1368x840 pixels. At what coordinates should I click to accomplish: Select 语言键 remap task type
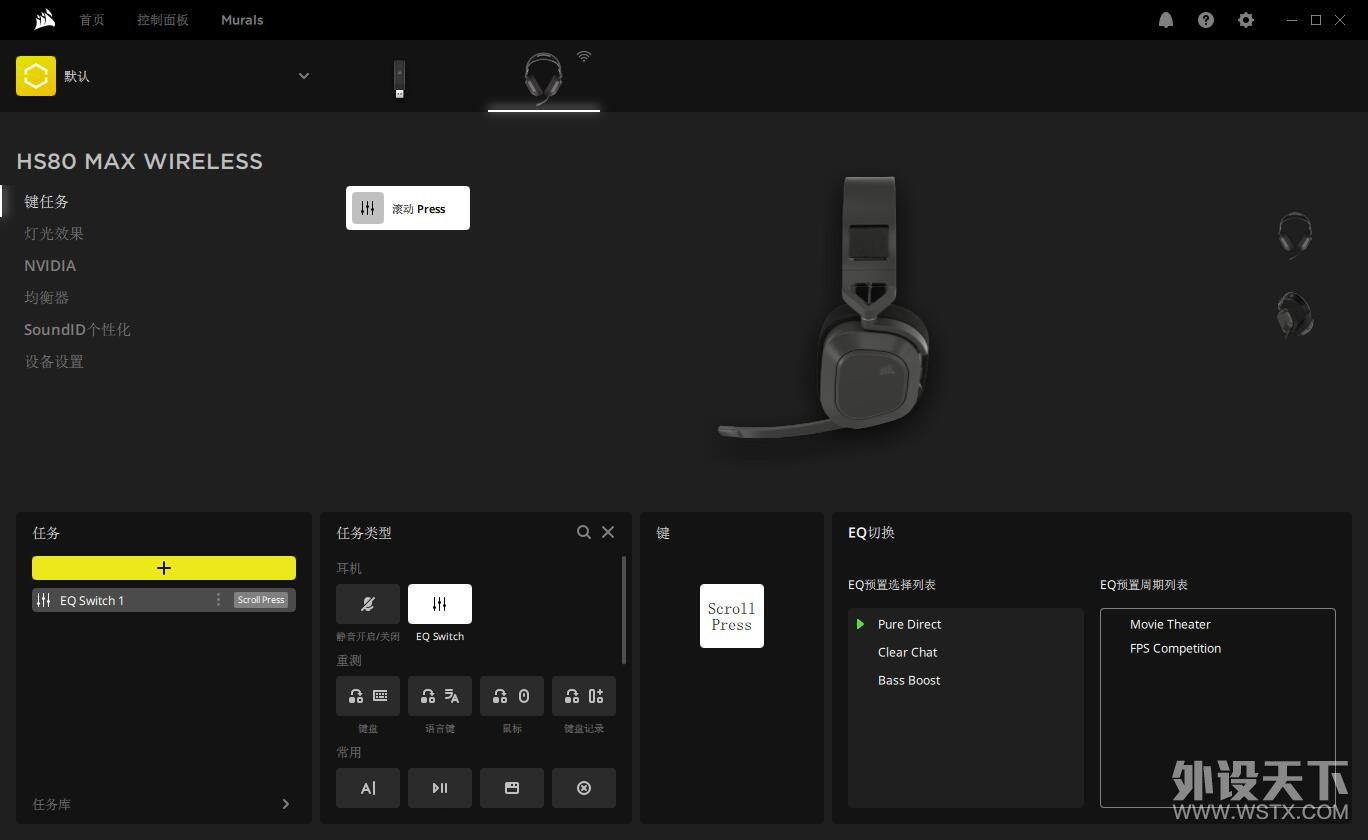coord(440,696)
